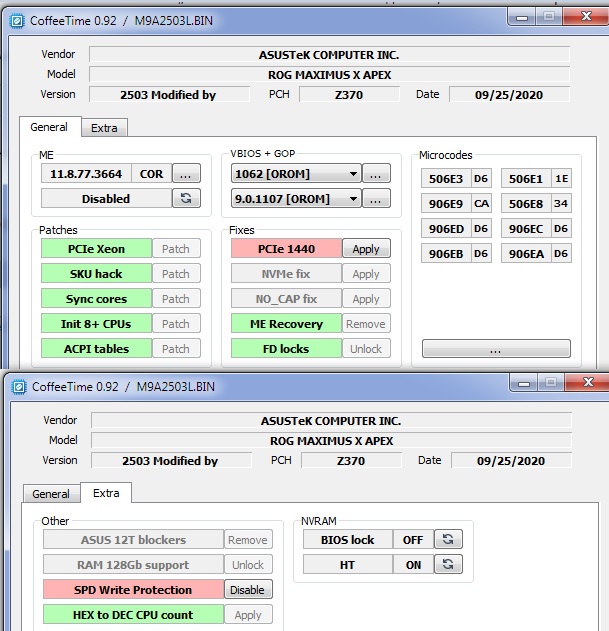Click the ME Recovery status label
The width and height of the screenshot is (609, 631).
[287, 324]
